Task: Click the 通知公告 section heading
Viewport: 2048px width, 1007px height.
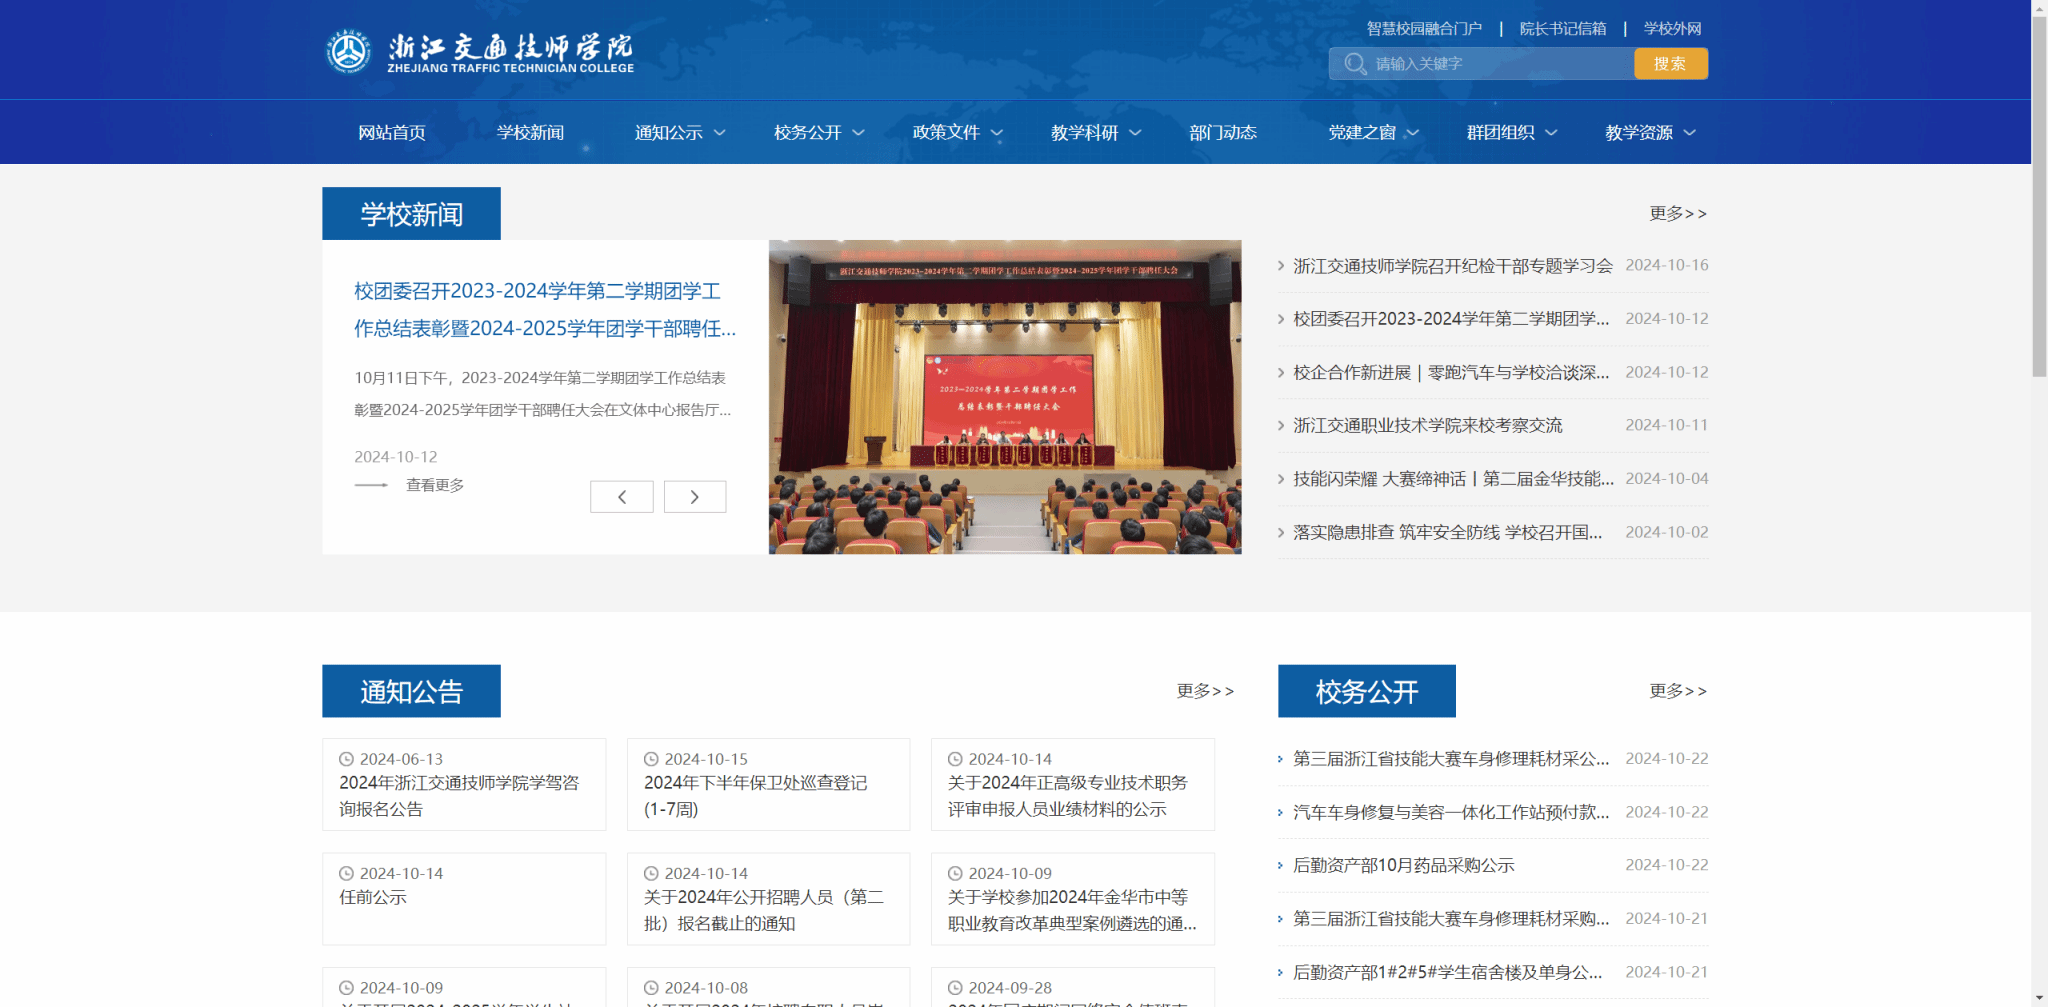Action: pos(411,692)
